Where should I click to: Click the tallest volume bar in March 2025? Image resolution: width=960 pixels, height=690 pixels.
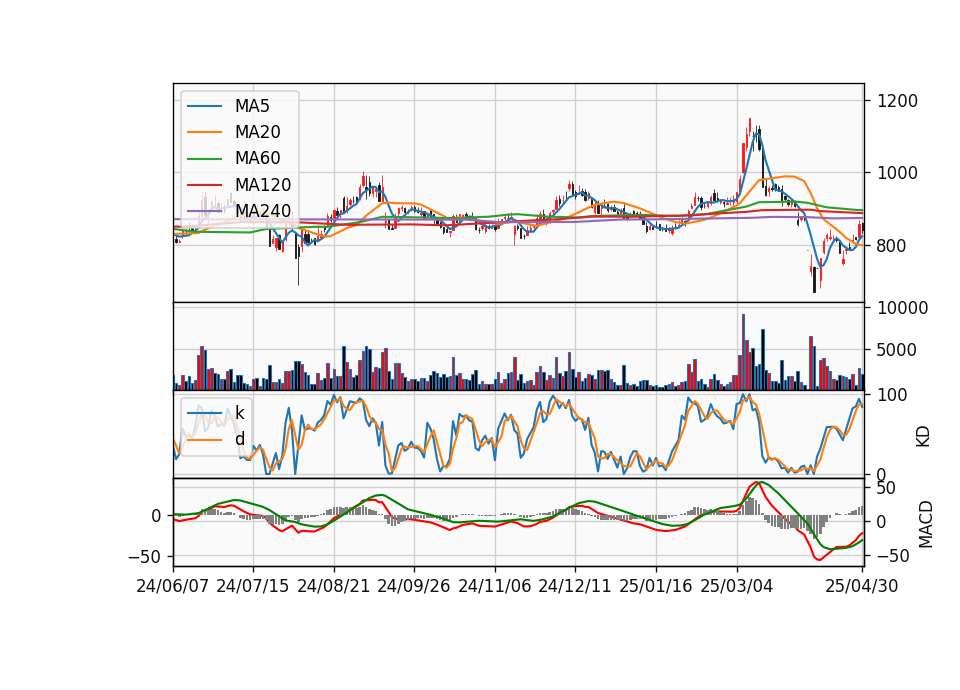pyautogui.click(x=743, y=352)
